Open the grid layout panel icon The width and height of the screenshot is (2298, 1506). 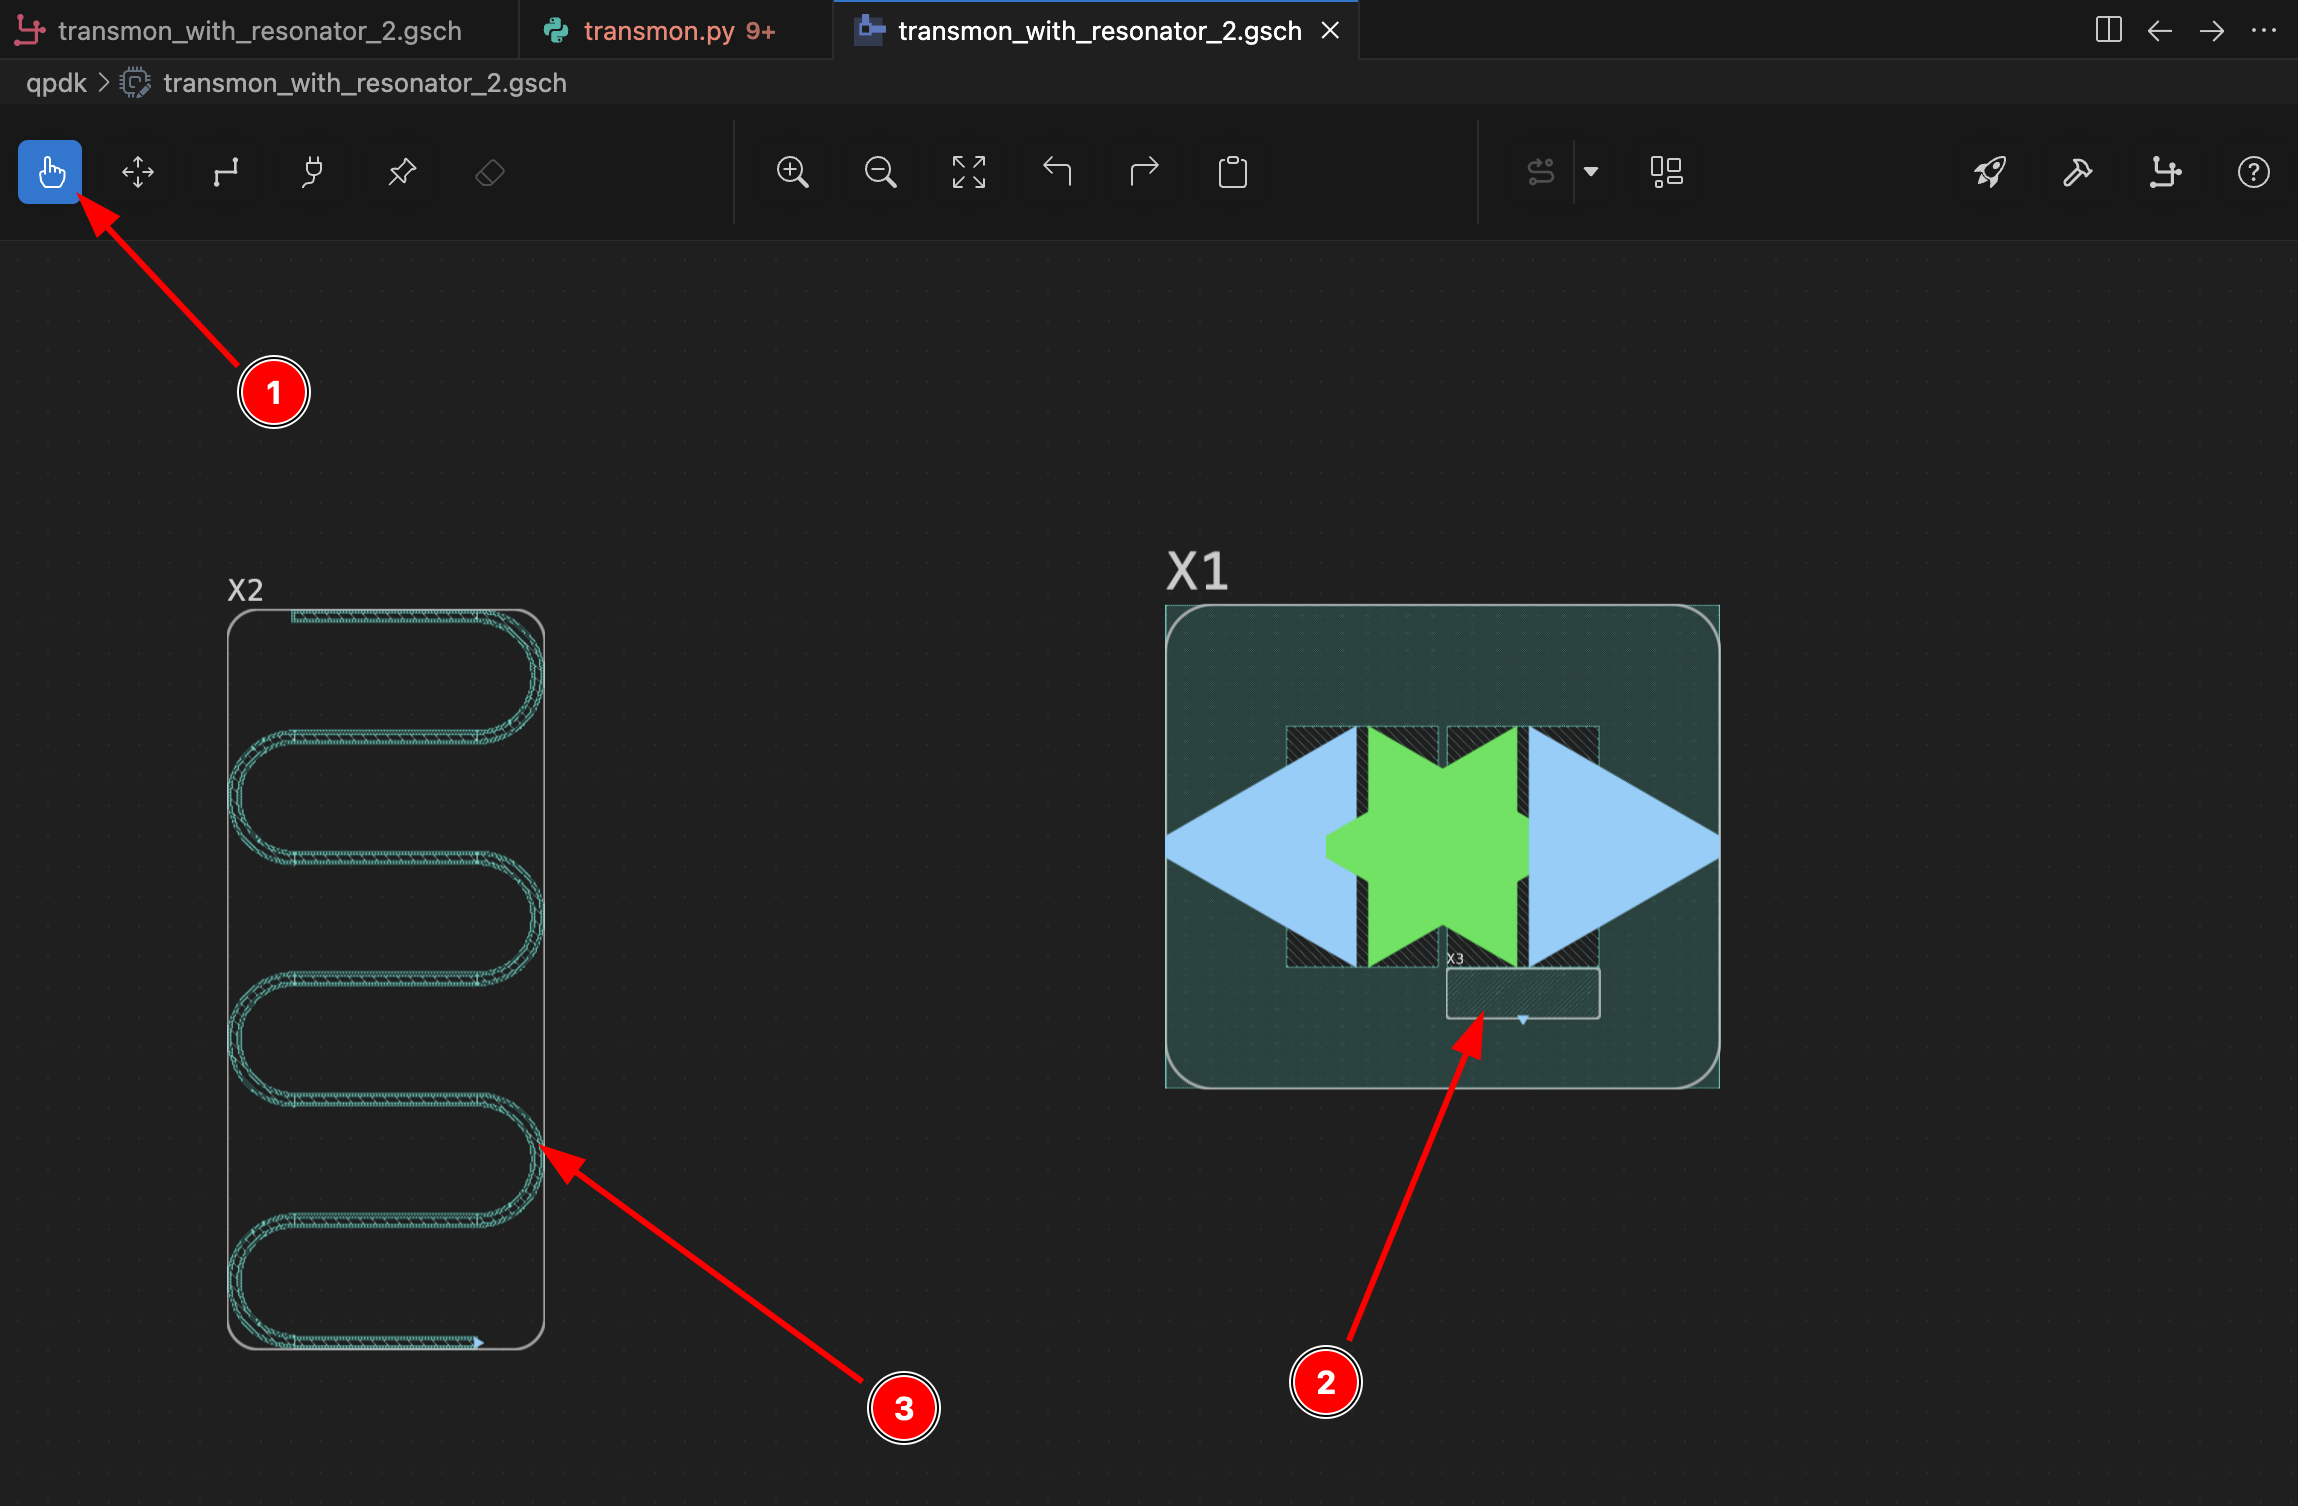1666,172
